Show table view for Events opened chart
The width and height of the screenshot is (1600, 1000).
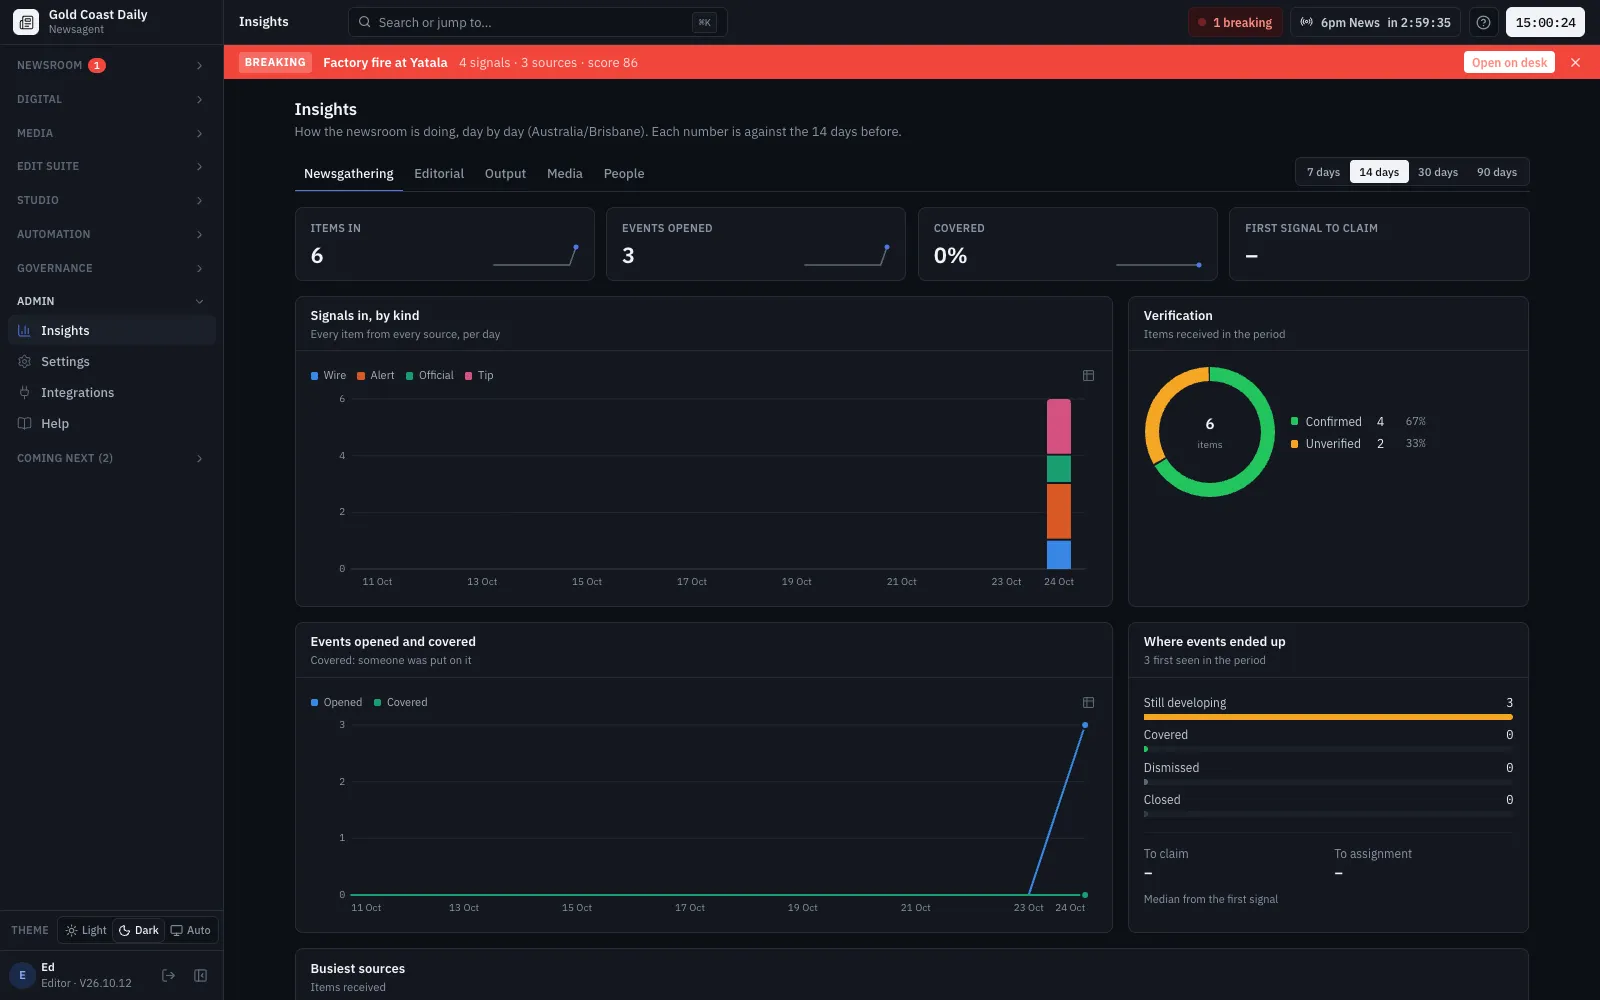[1088, 703]
